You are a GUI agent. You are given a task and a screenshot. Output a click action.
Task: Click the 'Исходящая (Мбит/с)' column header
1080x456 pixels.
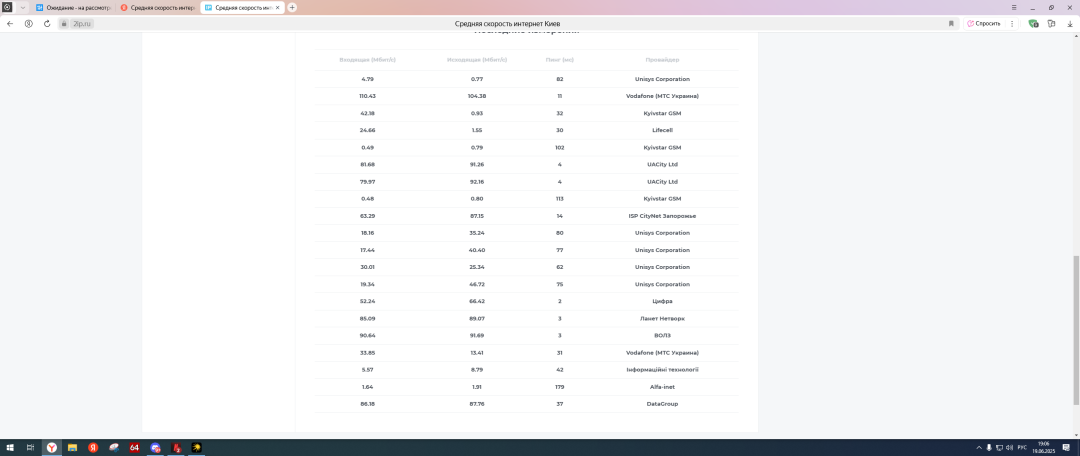tap(477, 60)
